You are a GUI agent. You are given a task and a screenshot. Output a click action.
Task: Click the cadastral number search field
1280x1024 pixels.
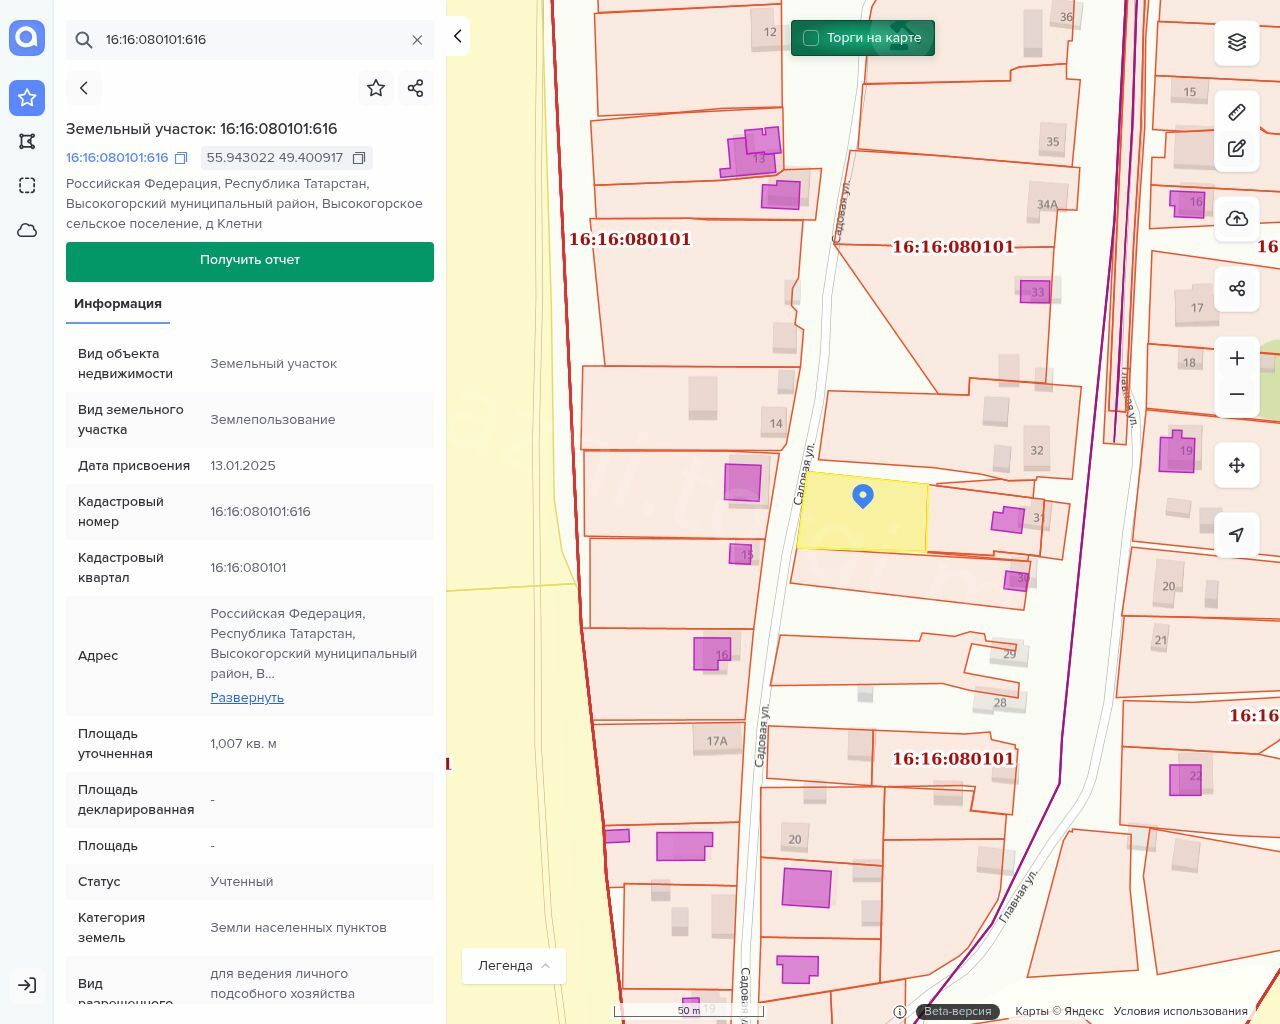coord(250,40)
